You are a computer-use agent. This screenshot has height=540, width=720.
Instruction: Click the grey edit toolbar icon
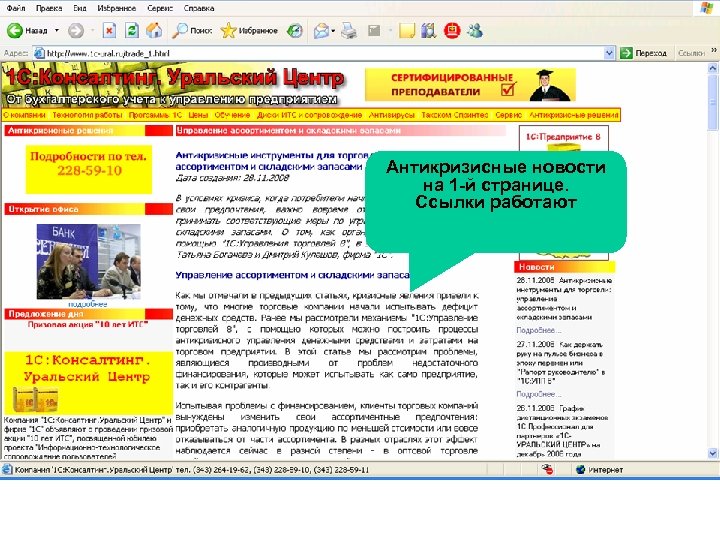point(374,31)
